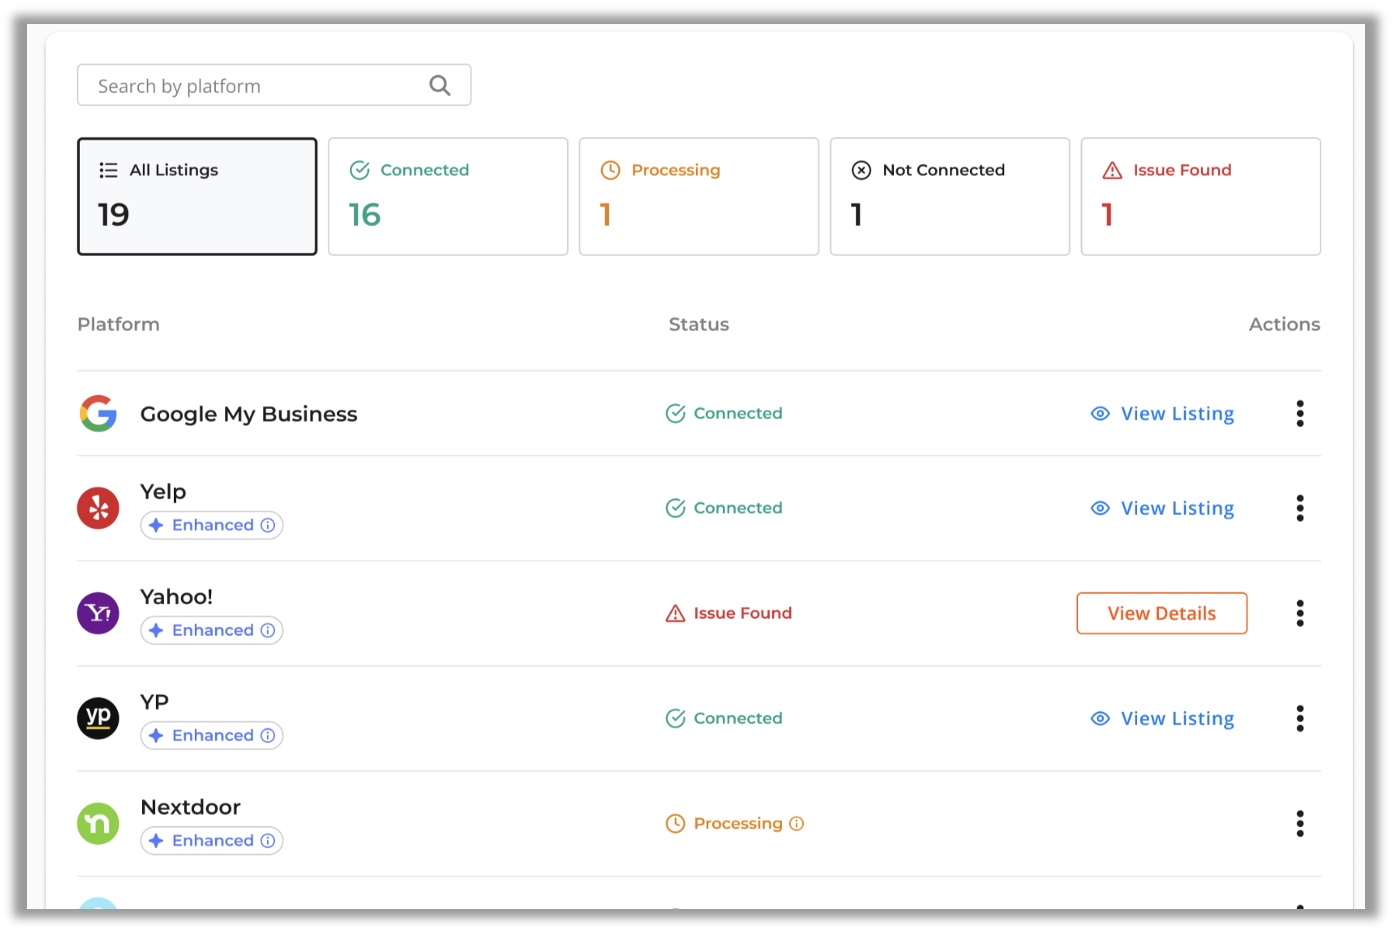Click the YP platform name
This screenshot has width=1392, height=930.
[155, 702]
